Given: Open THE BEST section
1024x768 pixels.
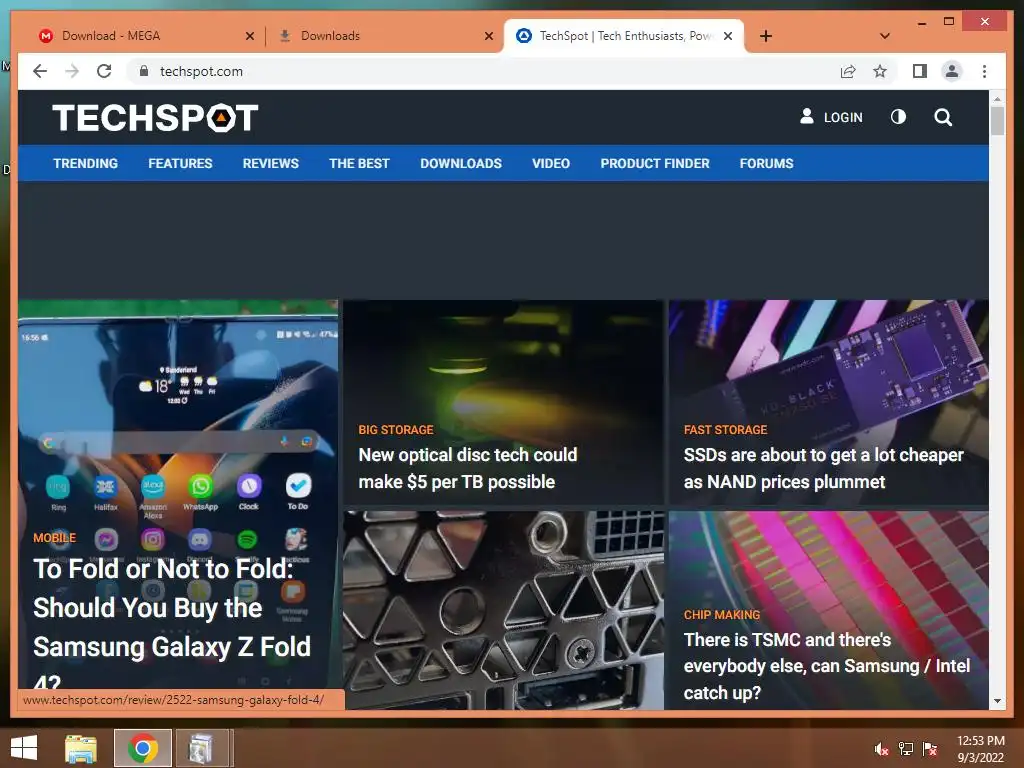Looking at the screenshot, I should pos(359,163).
